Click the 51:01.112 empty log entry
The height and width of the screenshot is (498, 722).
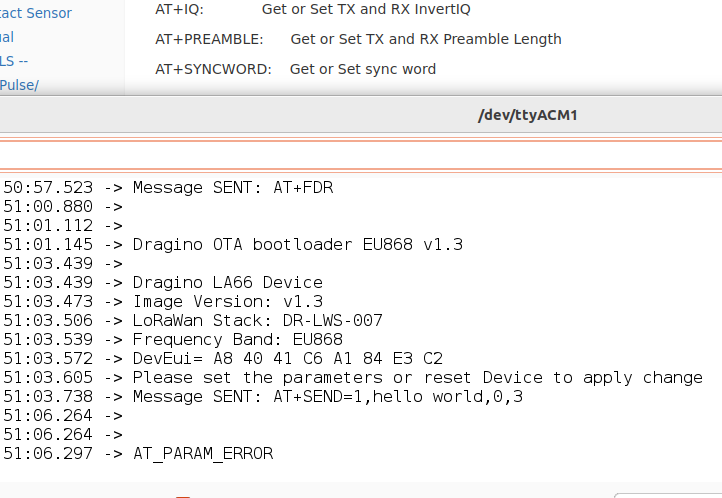pos(60,225)
